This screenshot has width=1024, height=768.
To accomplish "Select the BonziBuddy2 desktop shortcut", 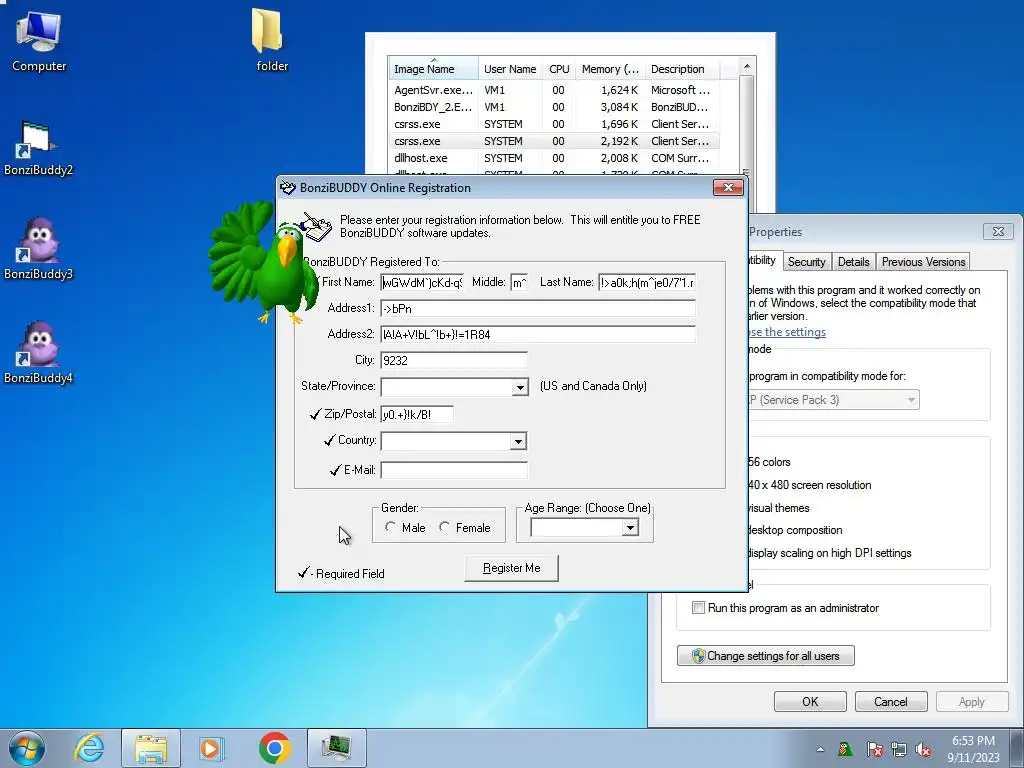I will [38, 149].
